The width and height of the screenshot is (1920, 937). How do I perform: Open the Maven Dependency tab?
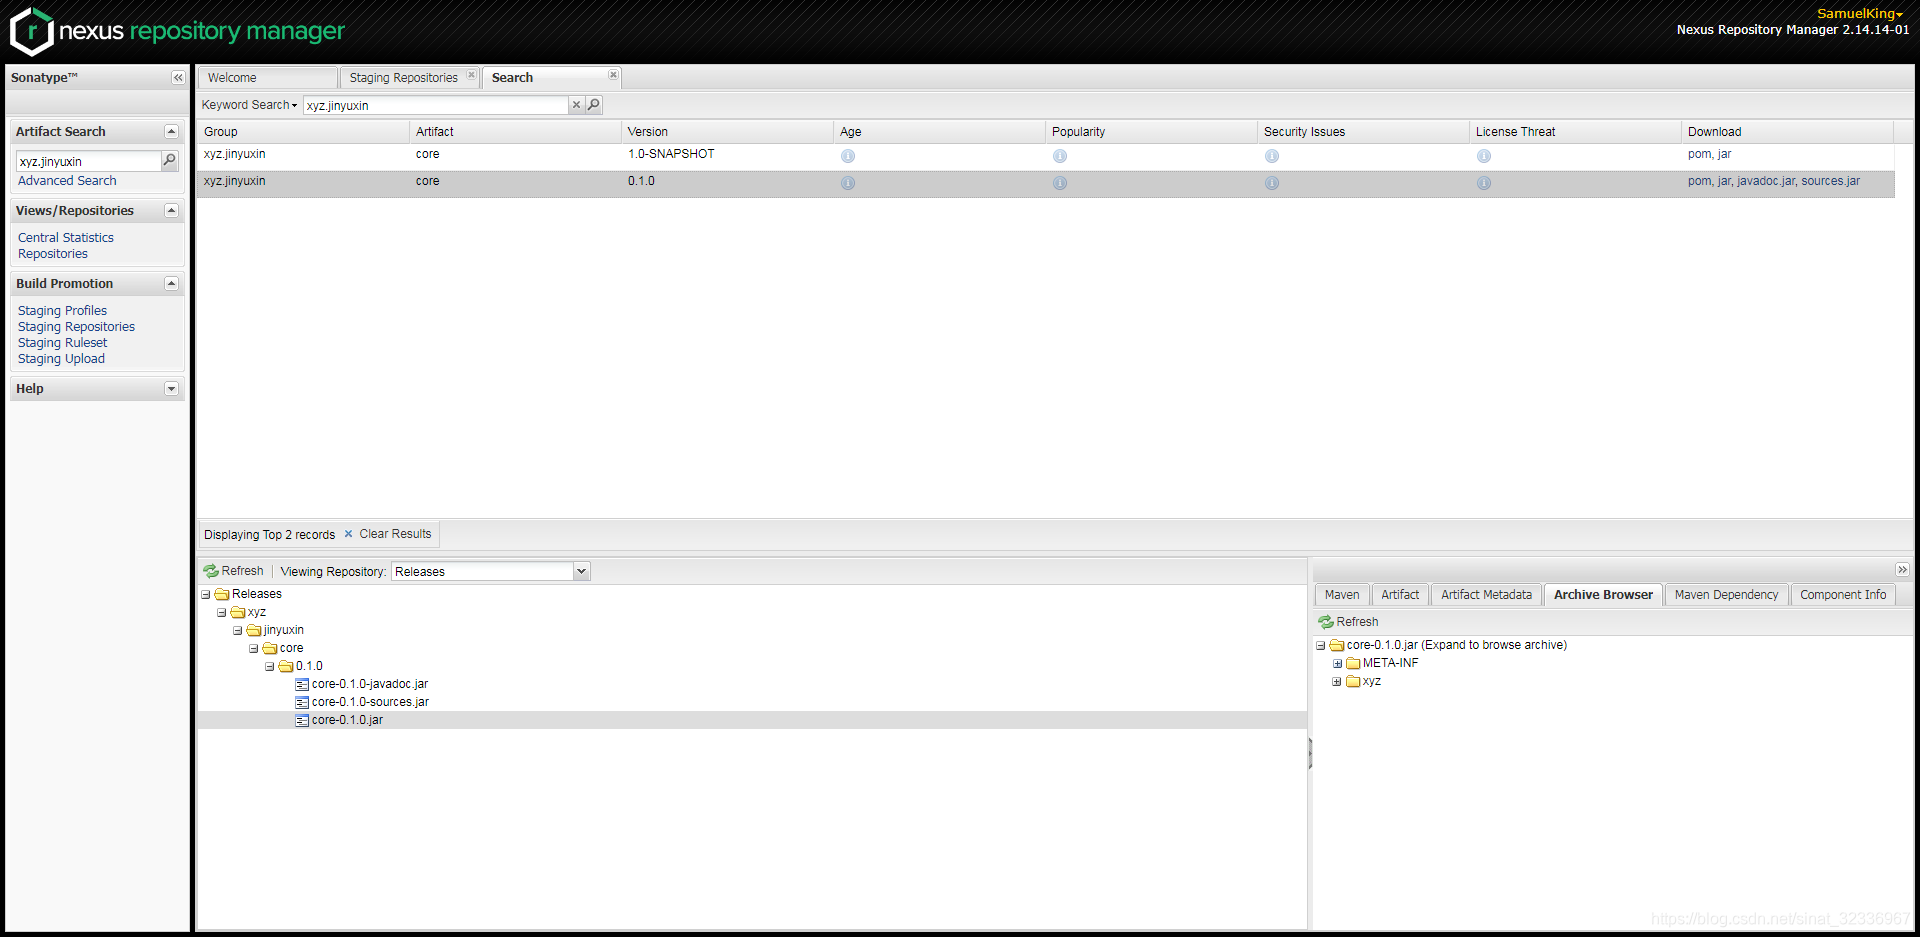[x=1726, y=594]
